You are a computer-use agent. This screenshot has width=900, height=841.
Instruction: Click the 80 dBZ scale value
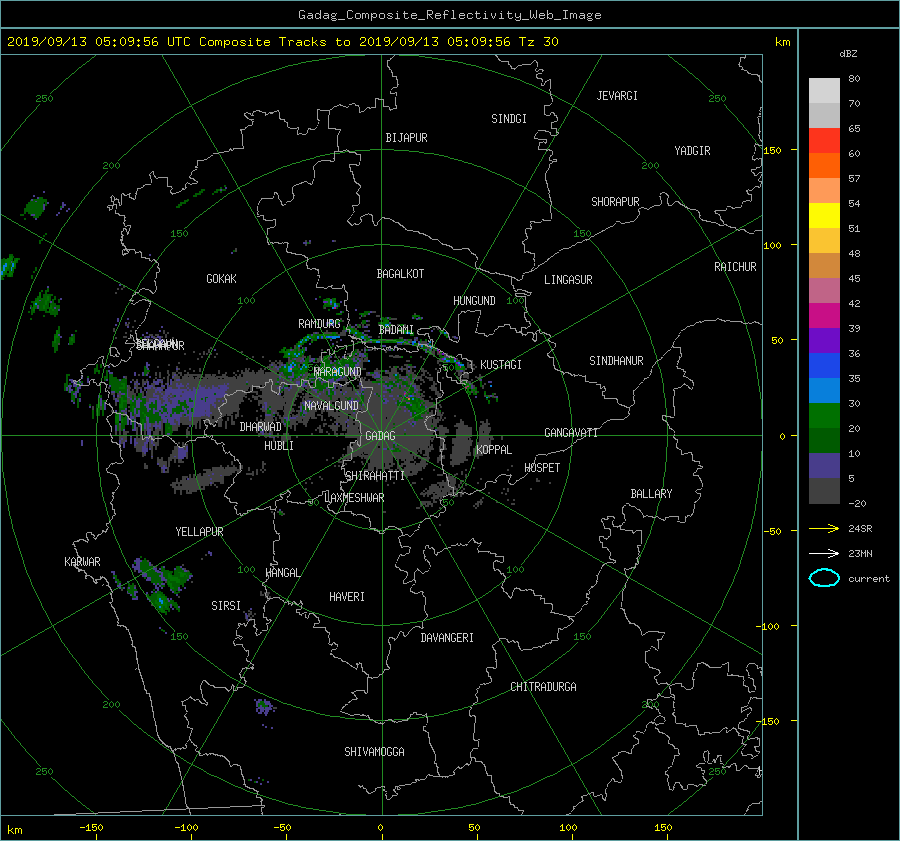click(x=854, y=79)
